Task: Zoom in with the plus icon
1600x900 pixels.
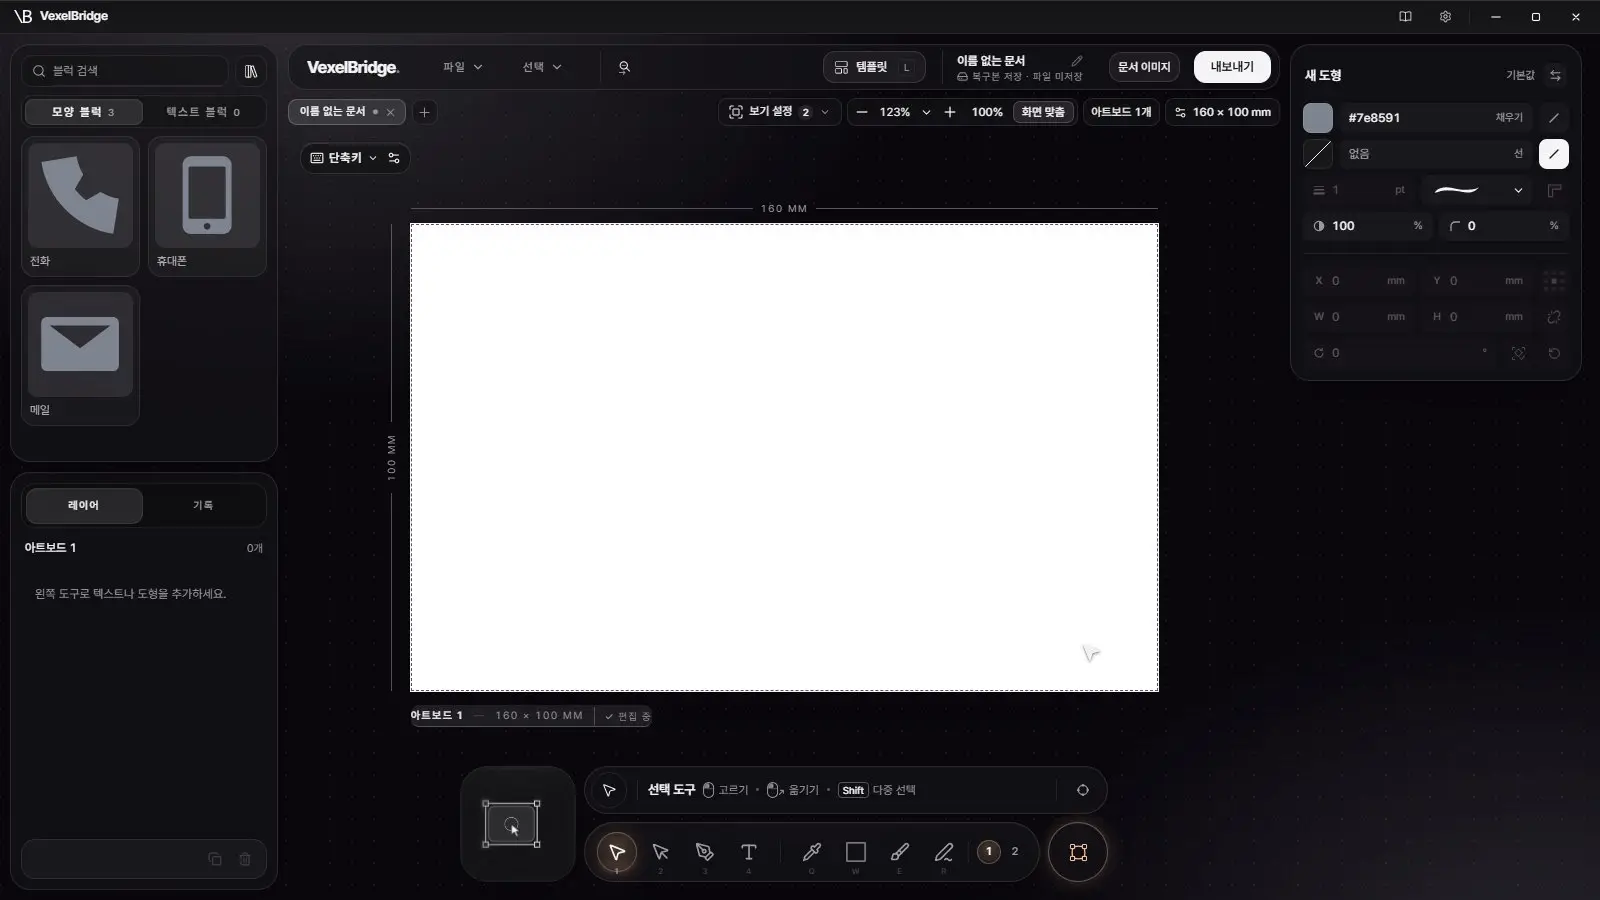Action: coord(950,112)
